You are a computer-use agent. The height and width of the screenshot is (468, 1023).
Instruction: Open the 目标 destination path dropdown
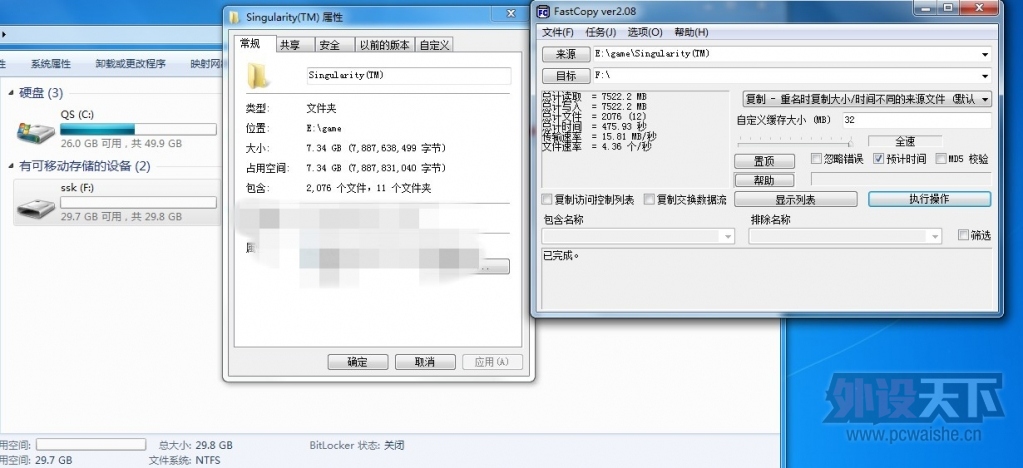[985, 76]
